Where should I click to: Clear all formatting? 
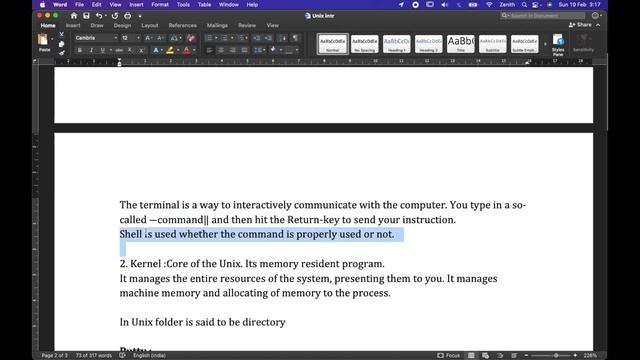(191, 38)
